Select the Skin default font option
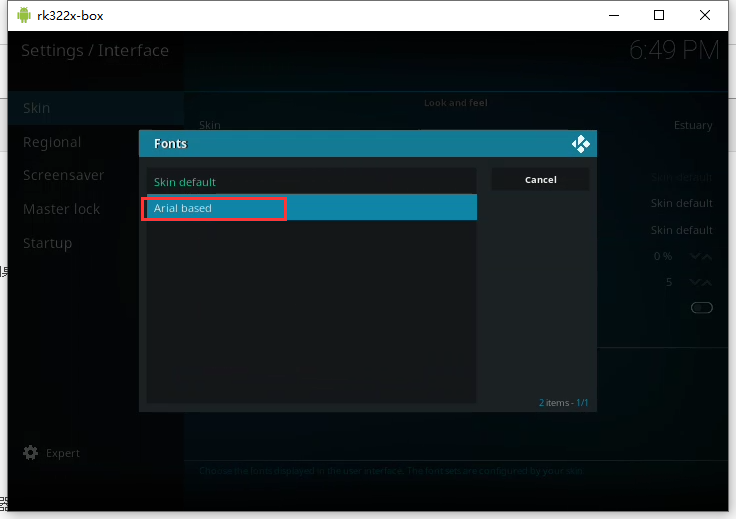 312,182
